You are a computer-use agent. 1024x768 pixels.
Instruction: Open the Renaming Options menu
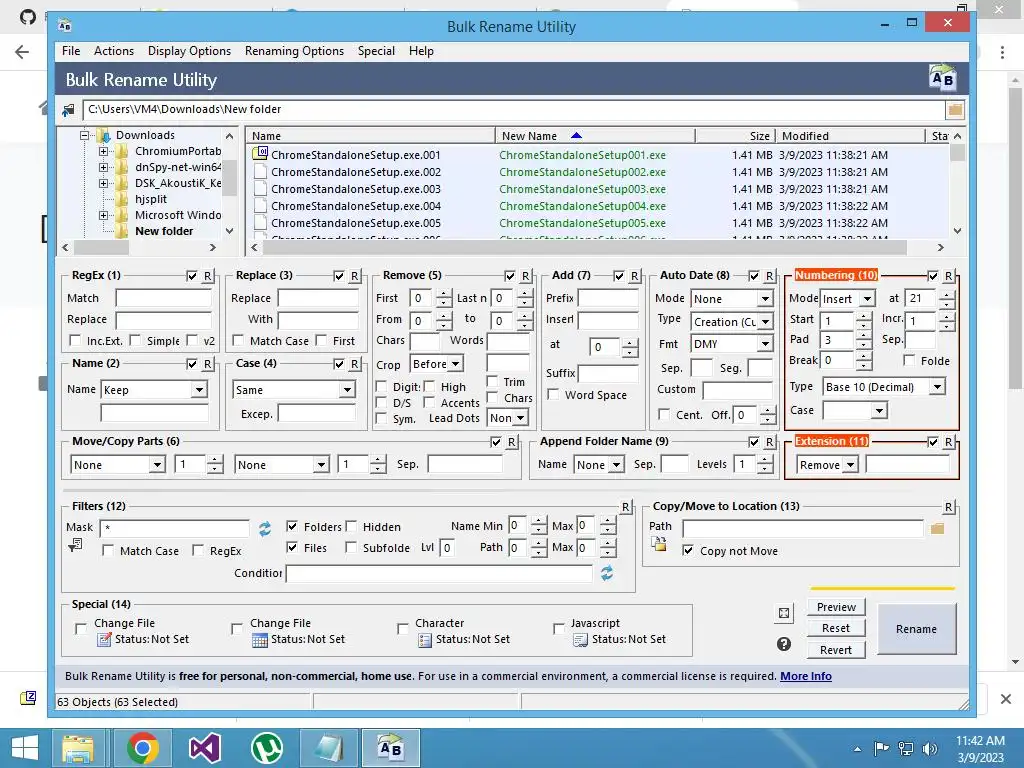294,51
